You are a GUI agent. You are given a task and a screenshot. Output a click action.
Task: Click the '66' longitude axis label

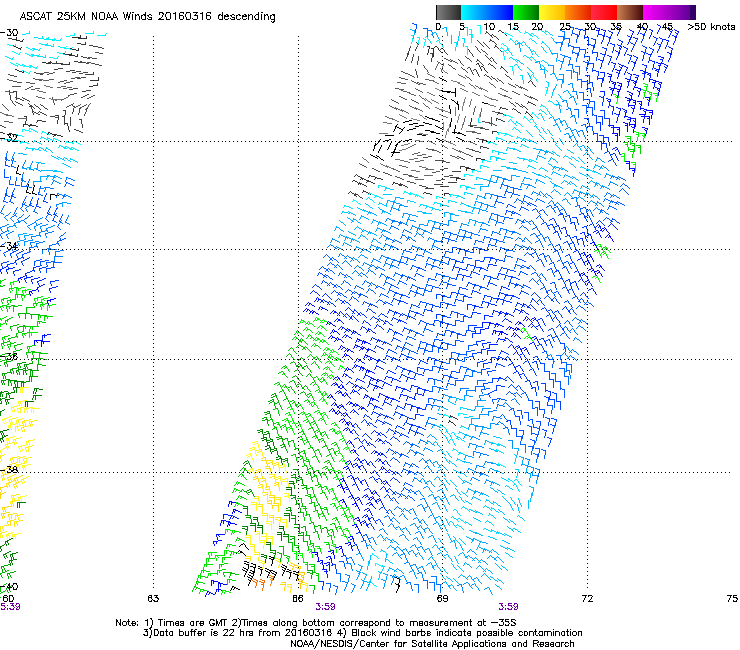click(x=298, y=599)
